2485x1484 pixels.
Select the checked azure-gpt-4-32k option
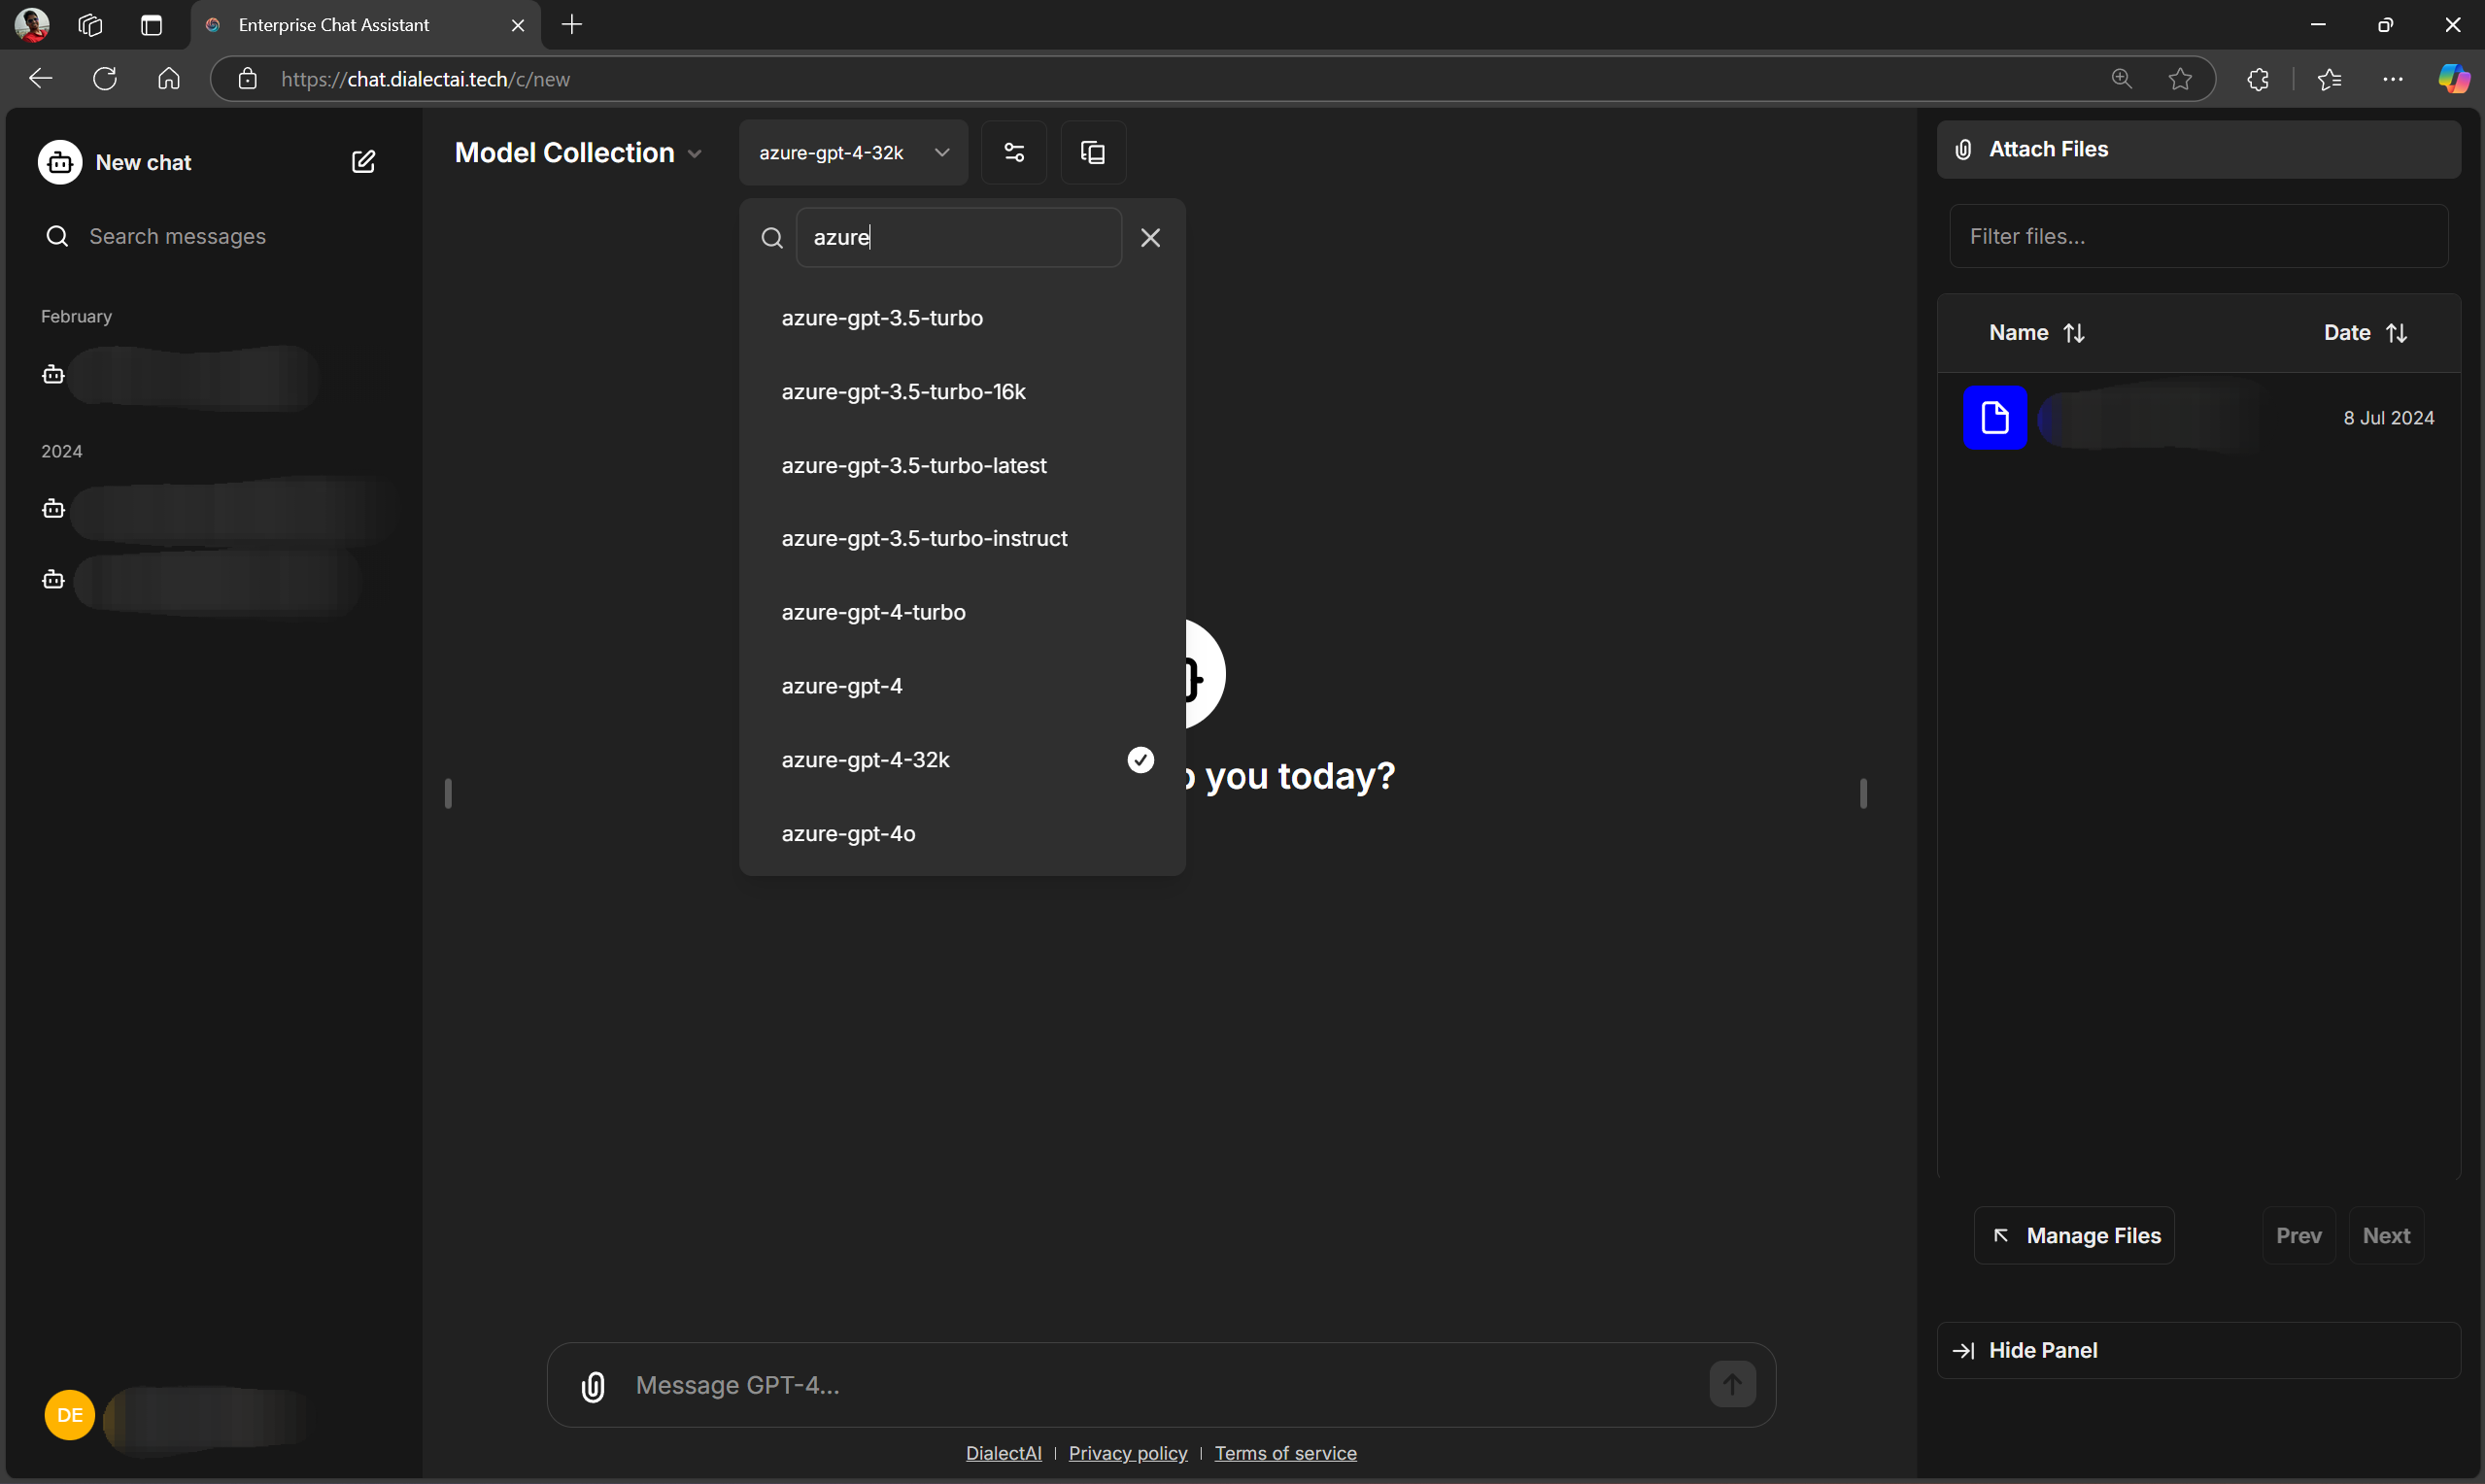962,760
